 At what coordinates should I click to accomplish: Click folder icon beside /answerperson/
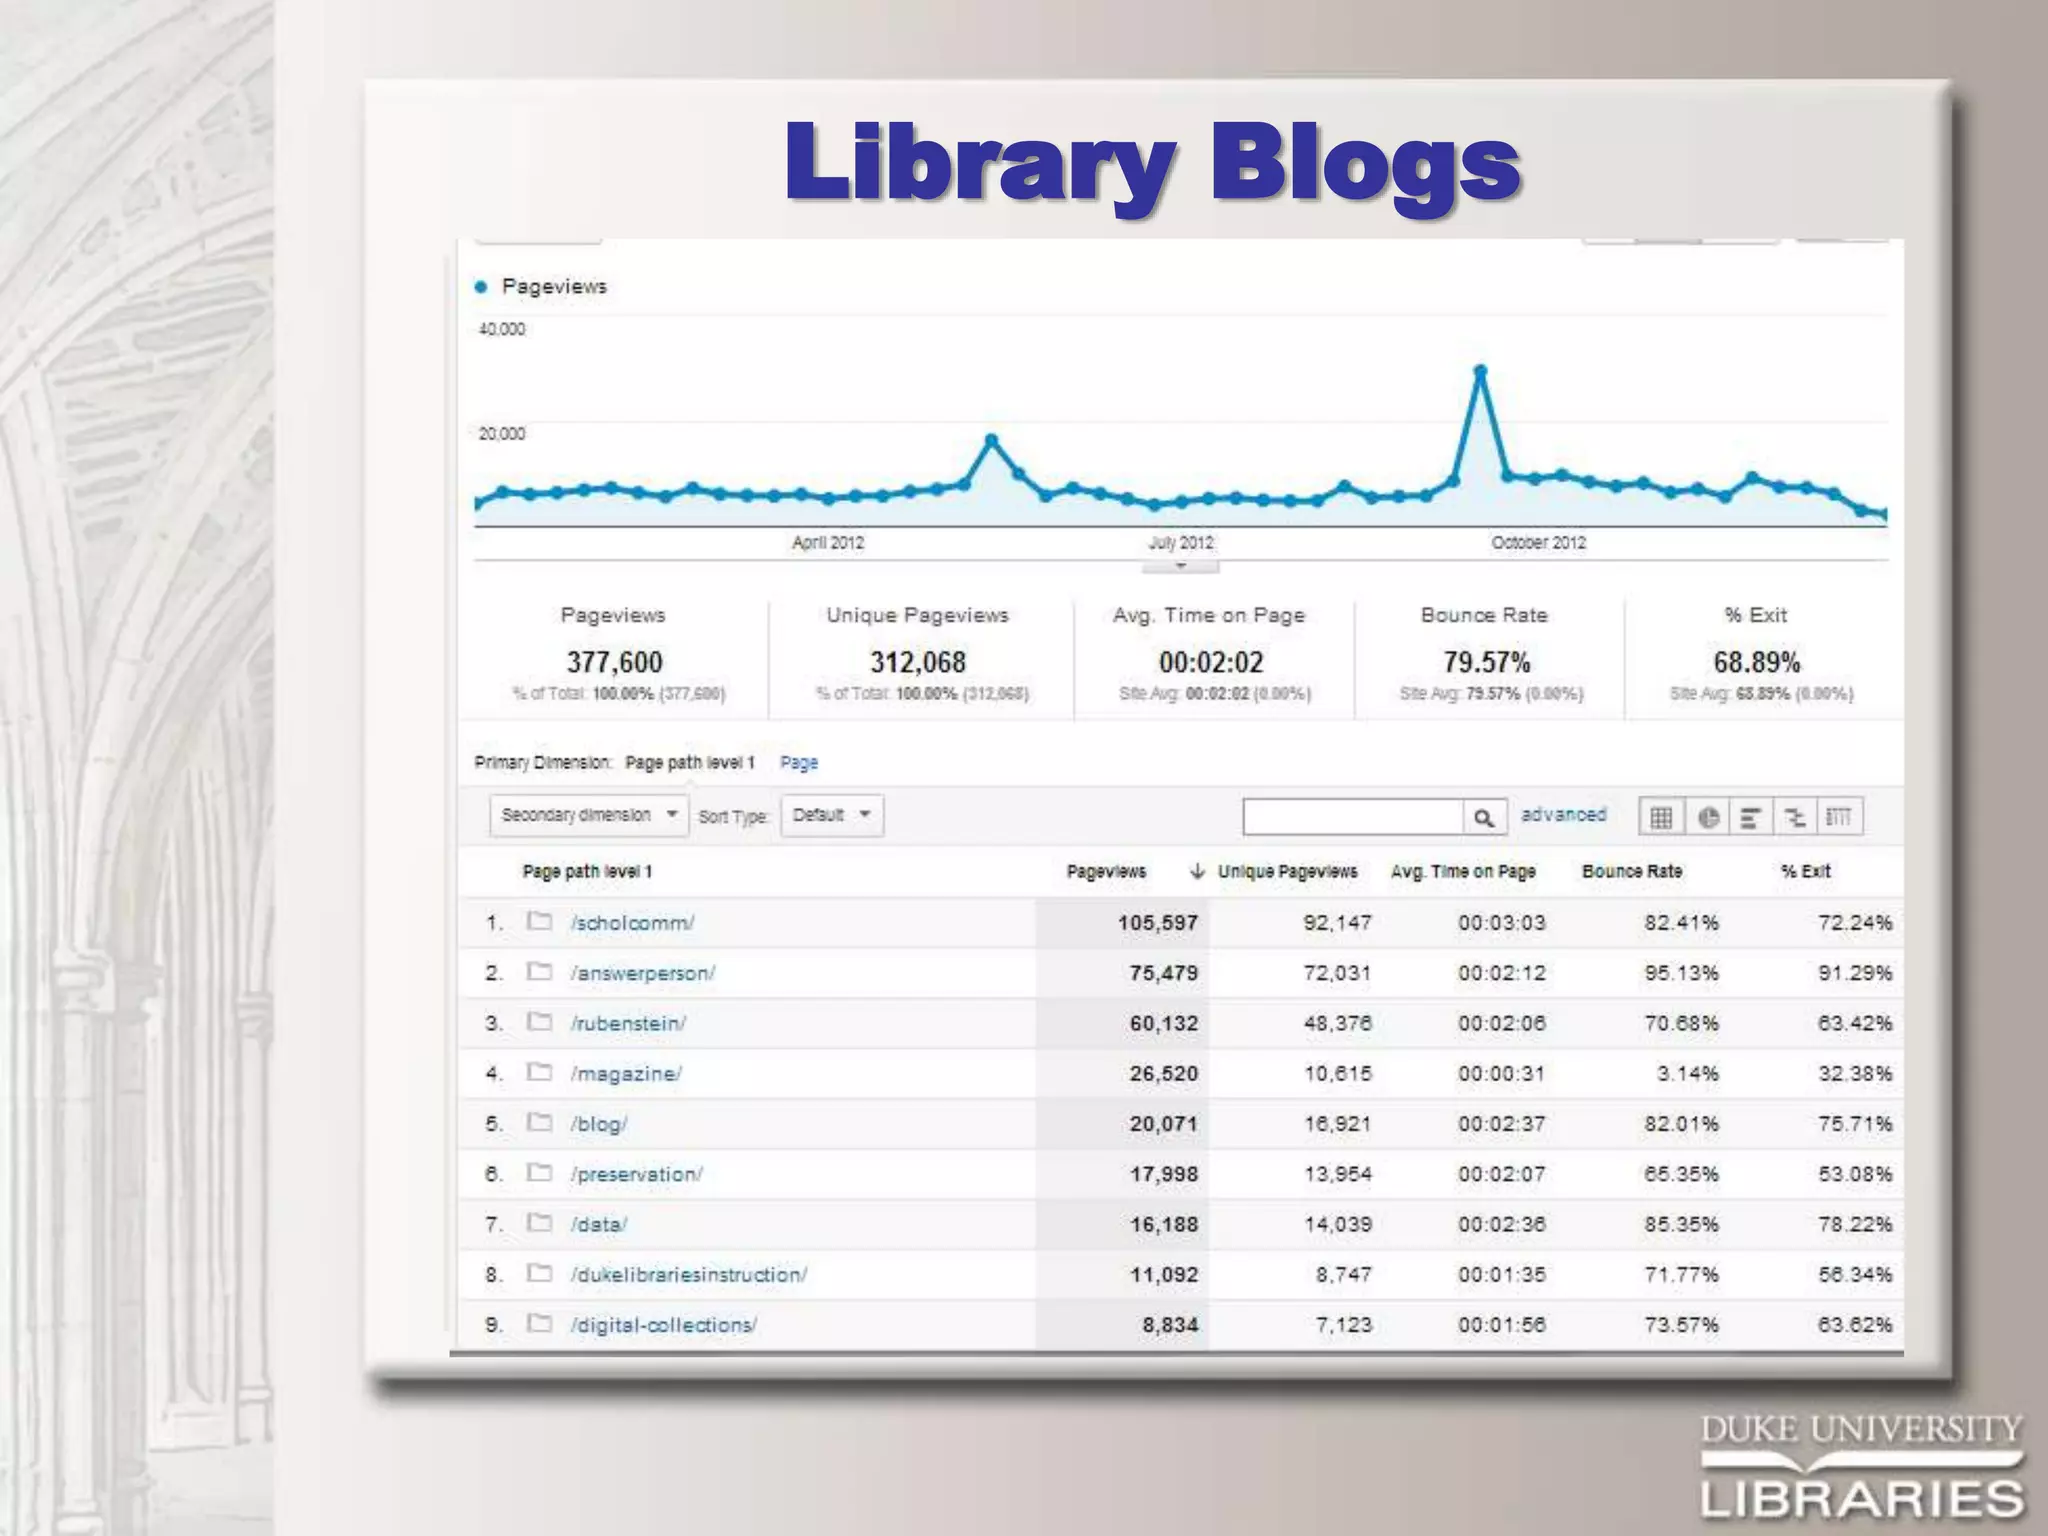click(540, 970)
